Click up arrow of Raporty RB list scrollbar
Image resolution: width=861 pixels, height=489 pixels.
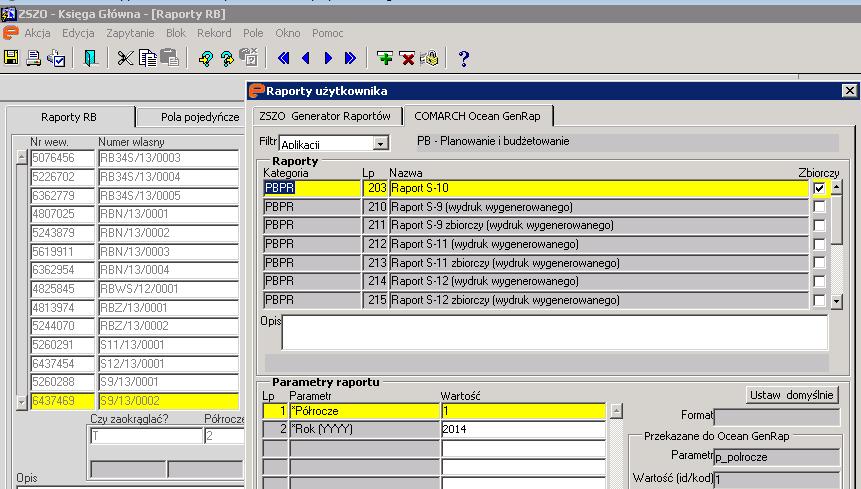21,158
